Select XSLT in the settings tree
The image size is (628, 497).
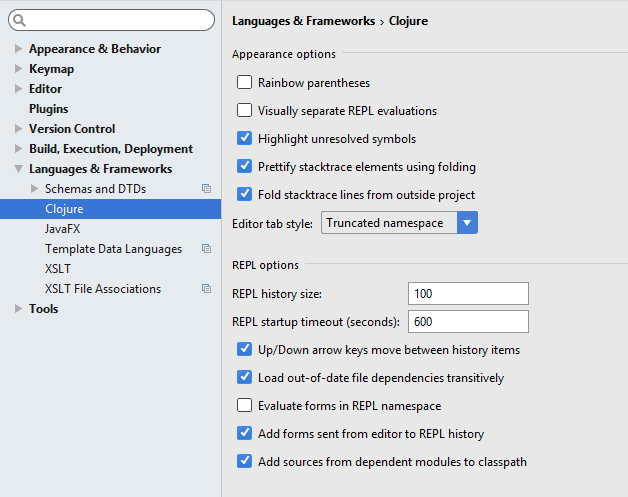58,269
